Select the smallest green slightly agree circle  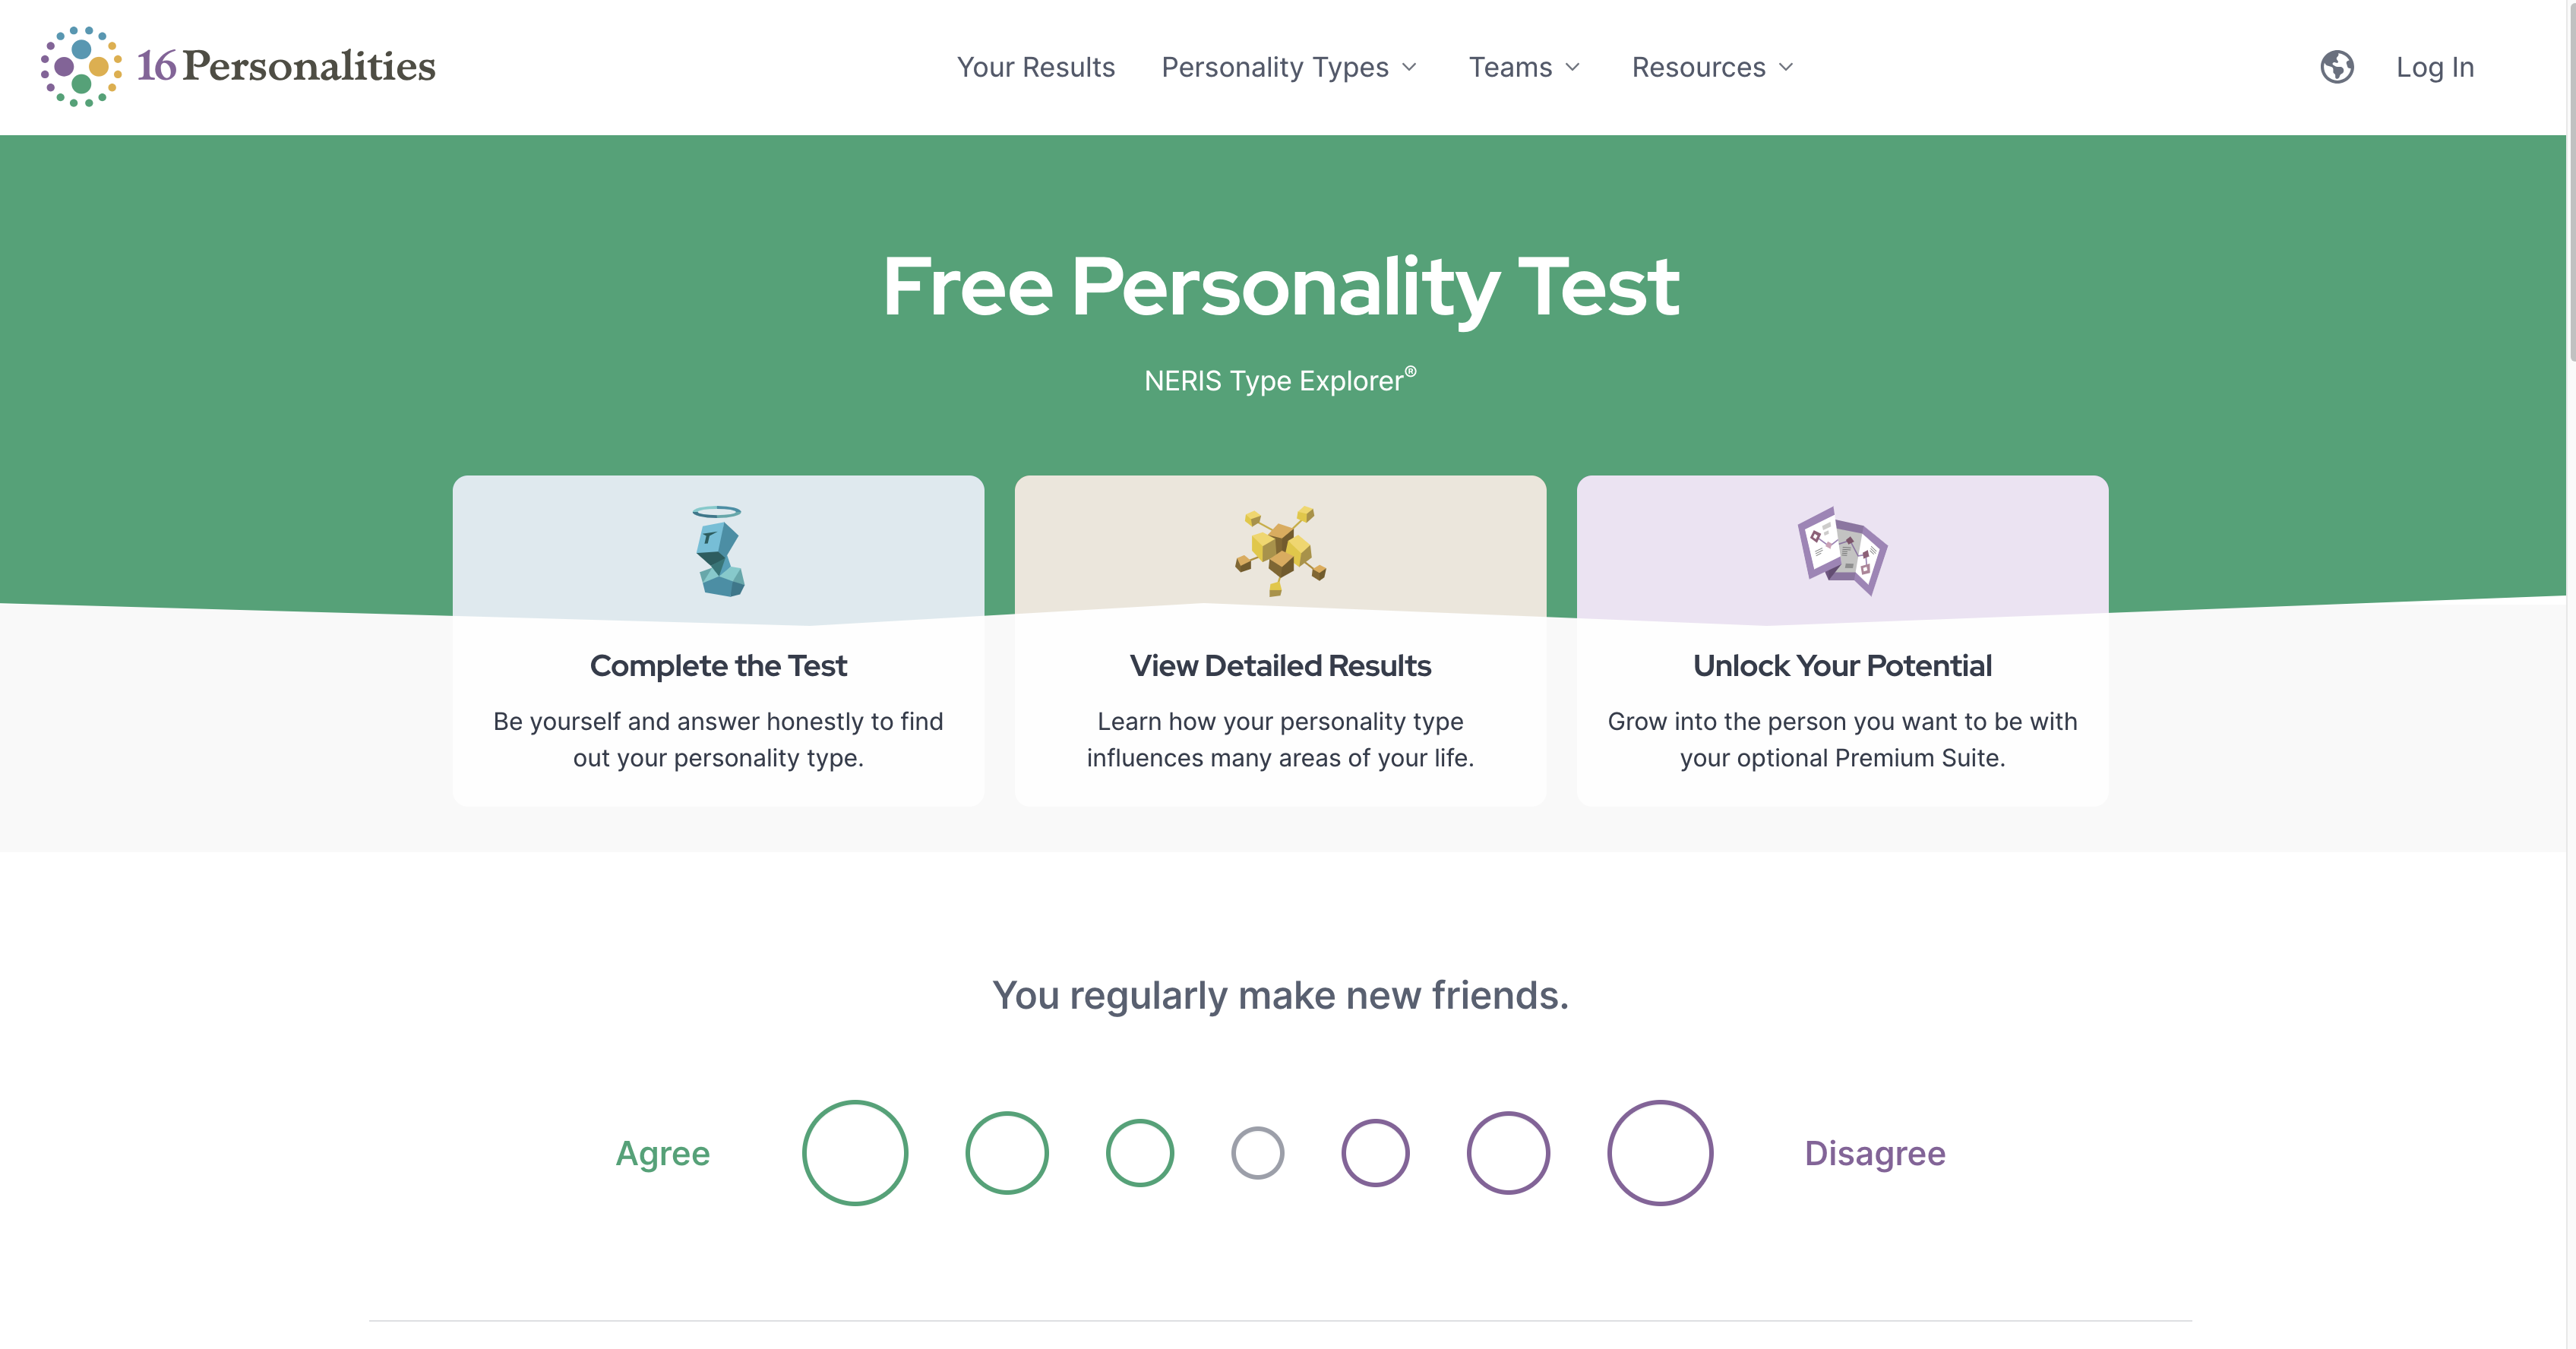coord(1140,1153)
